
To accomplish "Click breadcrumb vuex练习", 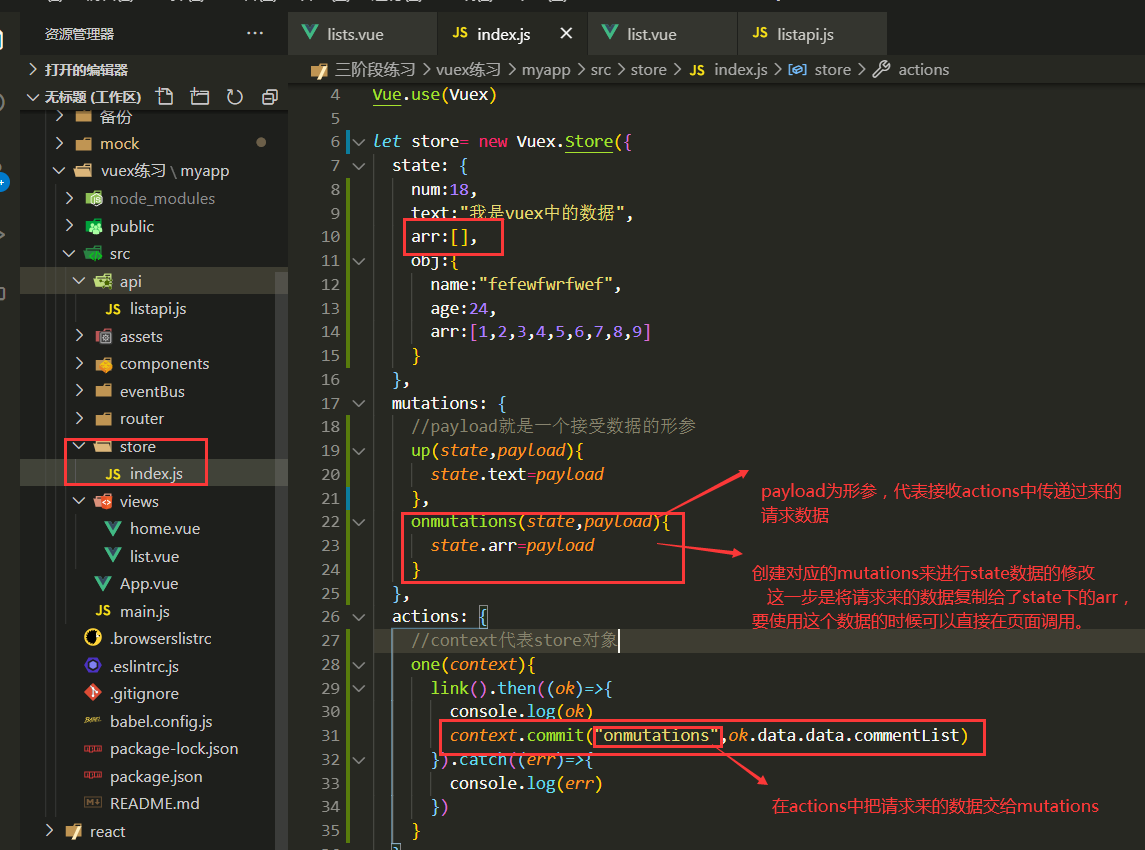I will coord(468,69).
